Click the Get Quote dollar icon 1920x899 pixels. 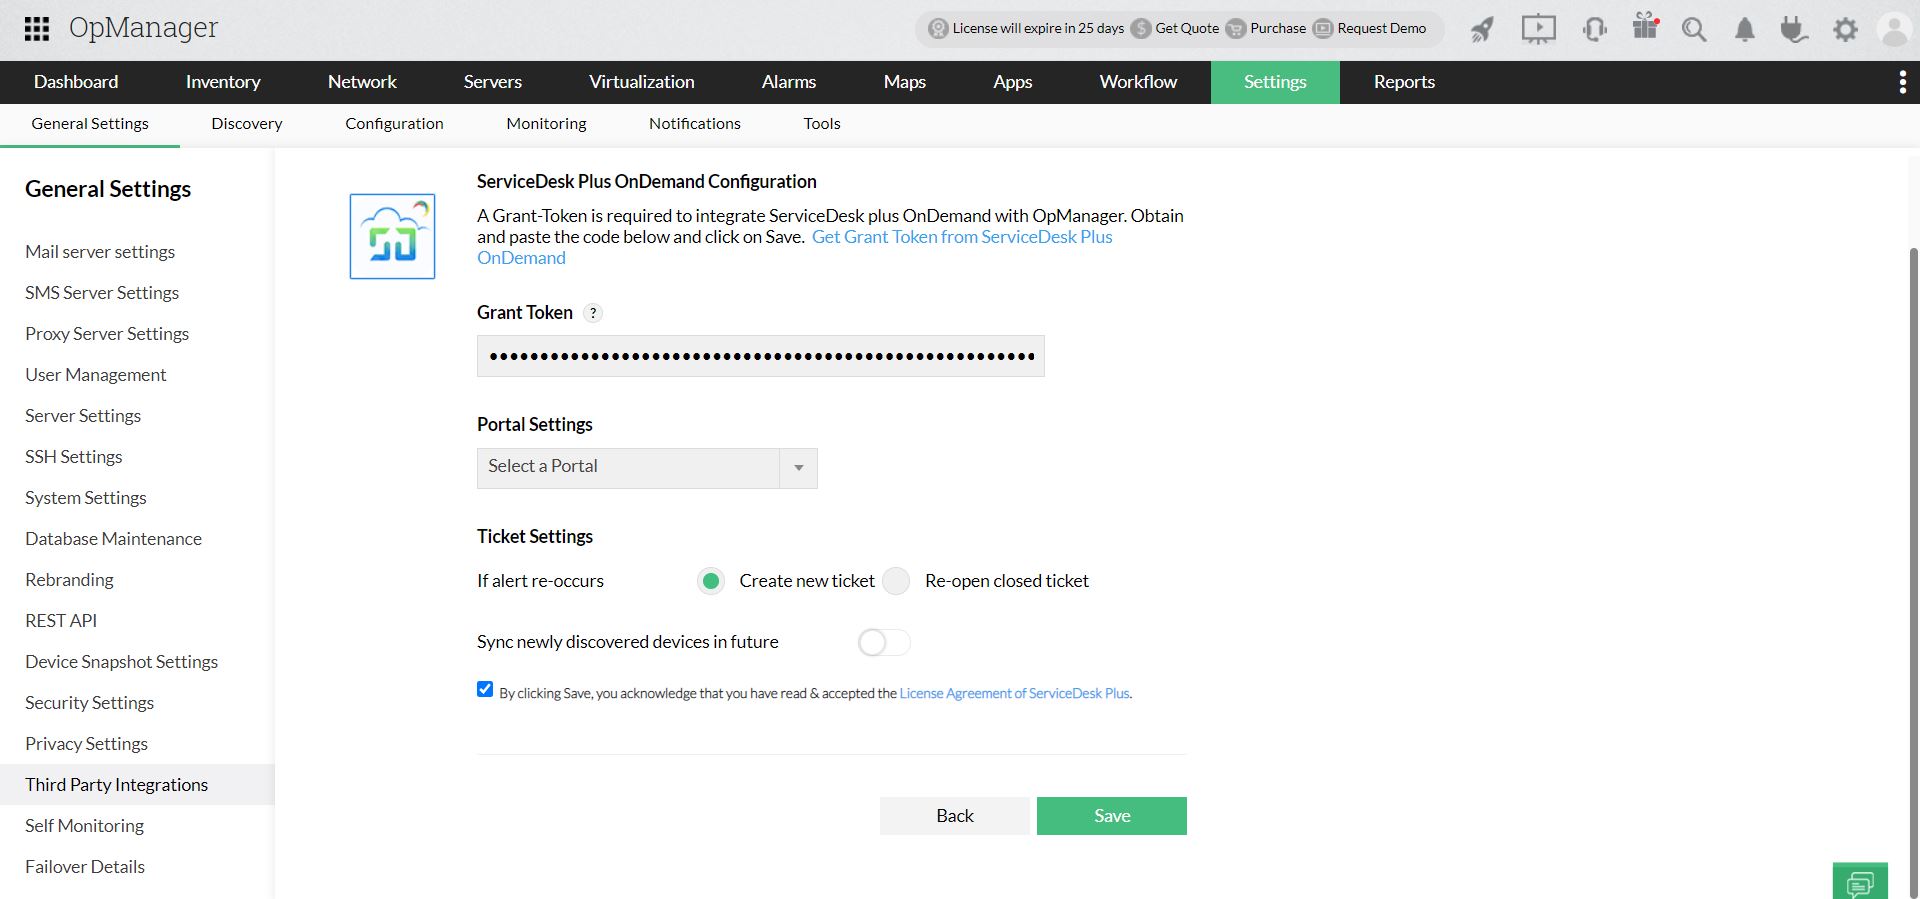1141,29
